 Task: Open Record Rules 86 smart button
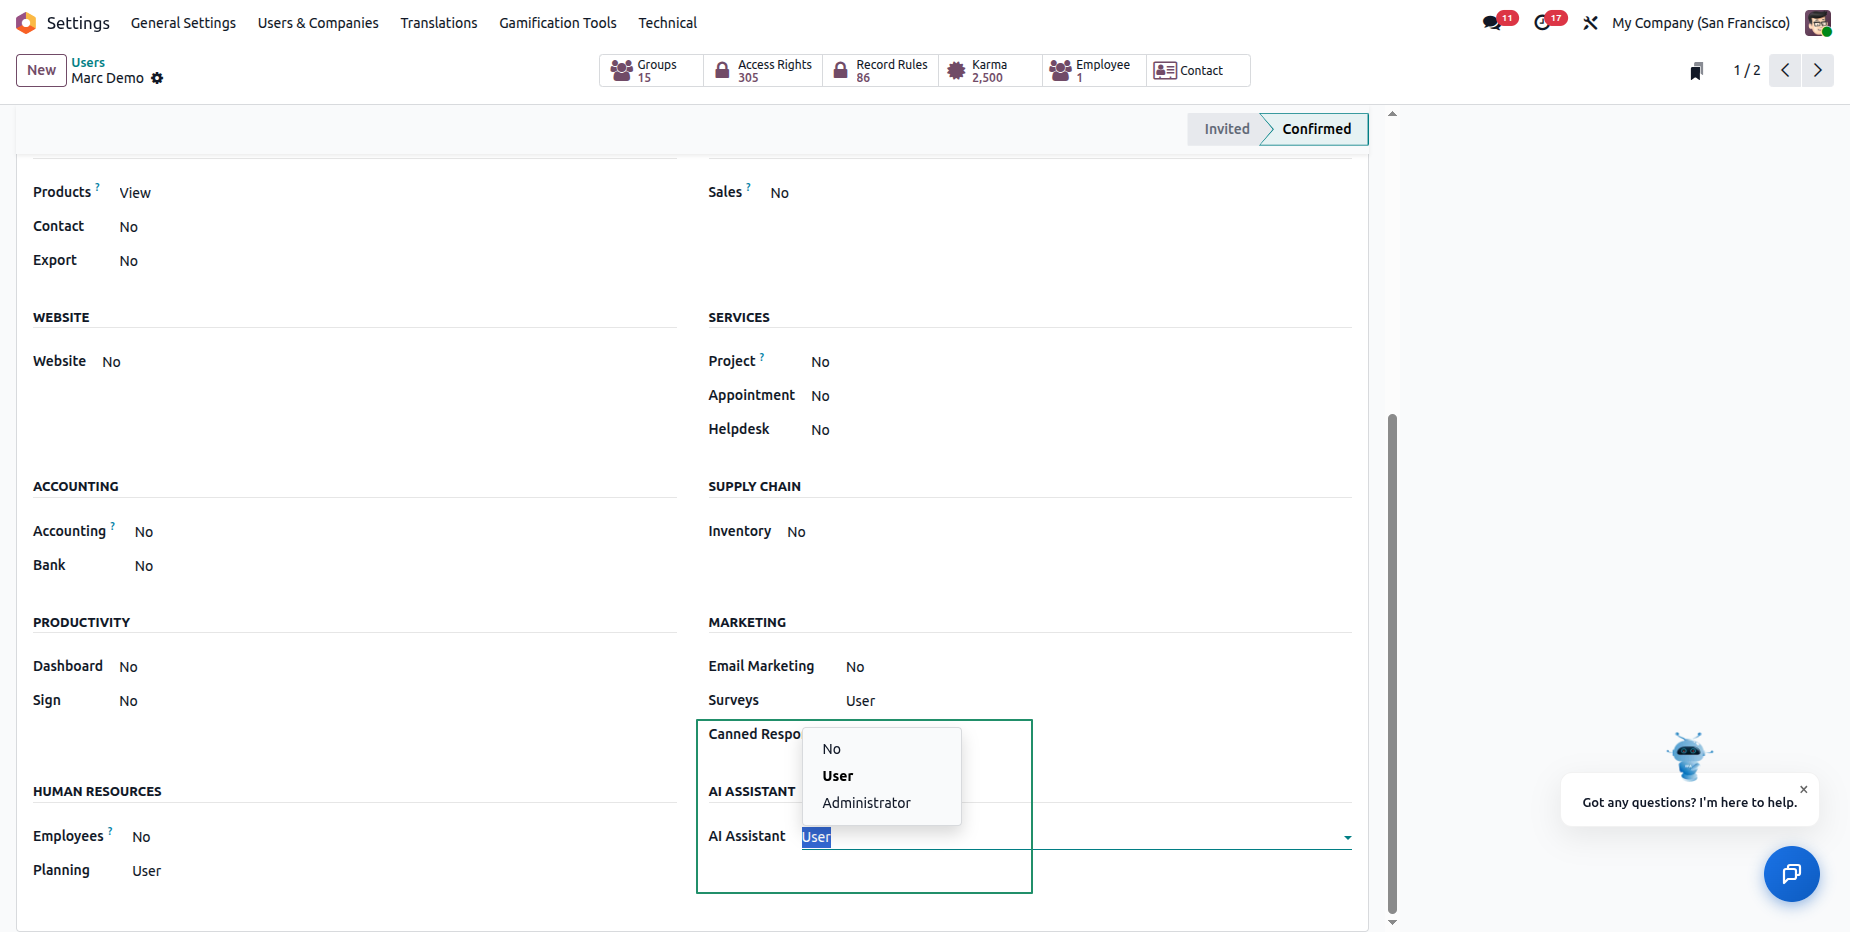(x=881, y=70)
